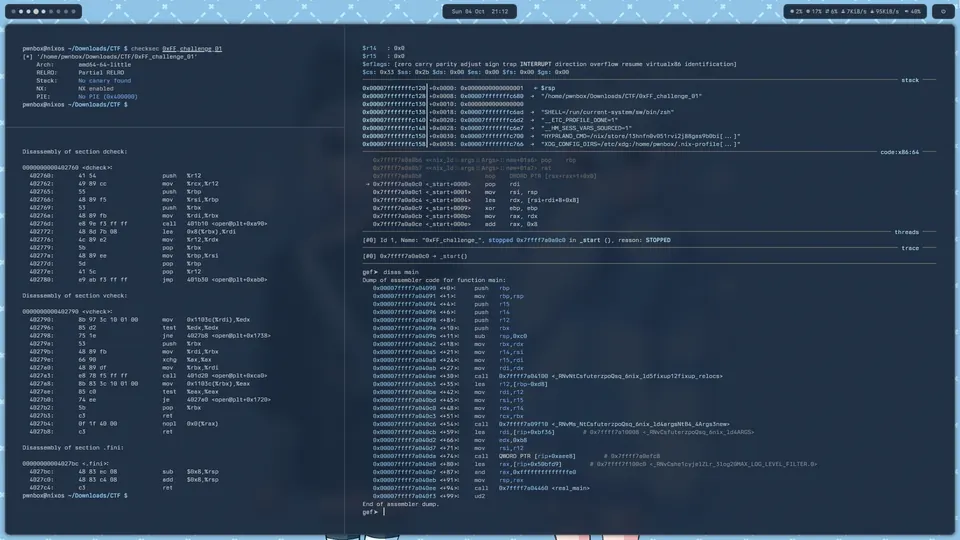The width and height of the screenshot is (960, 540).
Task: Click the underlined 0xFF_challenge_01 argument of checksec
Action: point(192,48)
